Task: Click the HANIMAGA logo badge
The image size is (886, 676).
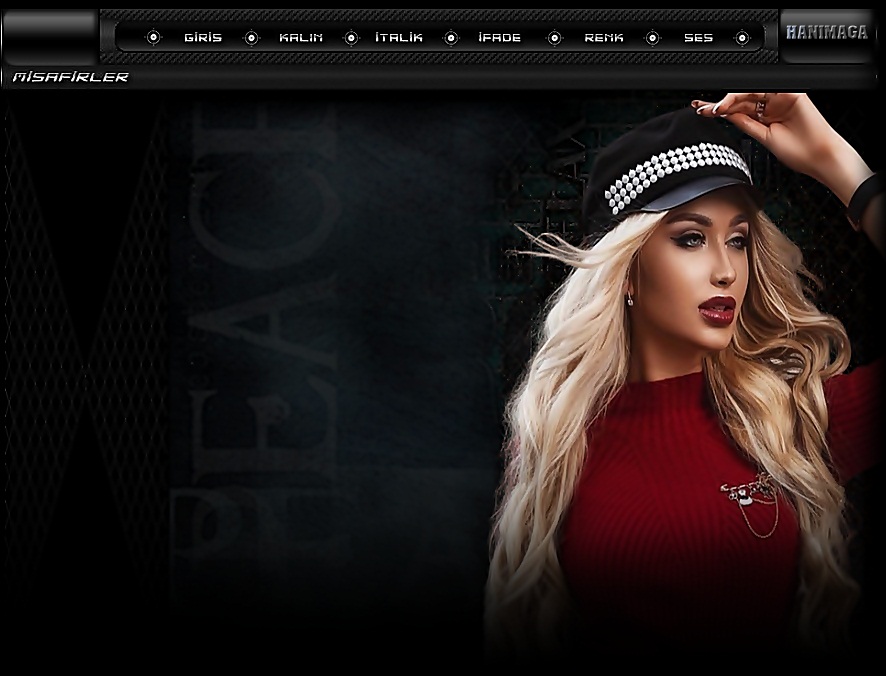Action: point(827,33)
